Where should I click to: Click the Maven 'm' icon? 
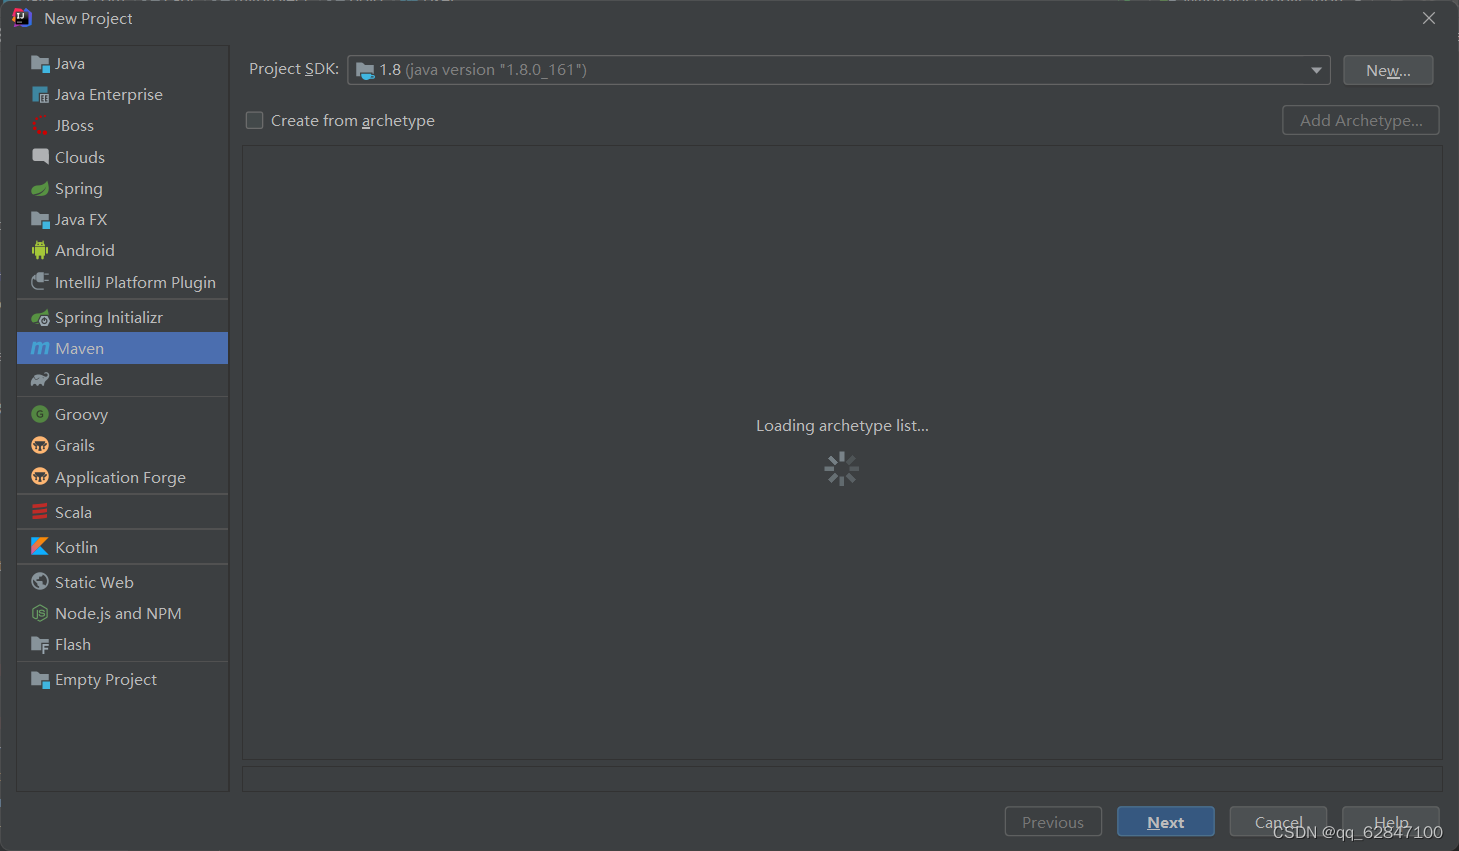pos(40,349)
